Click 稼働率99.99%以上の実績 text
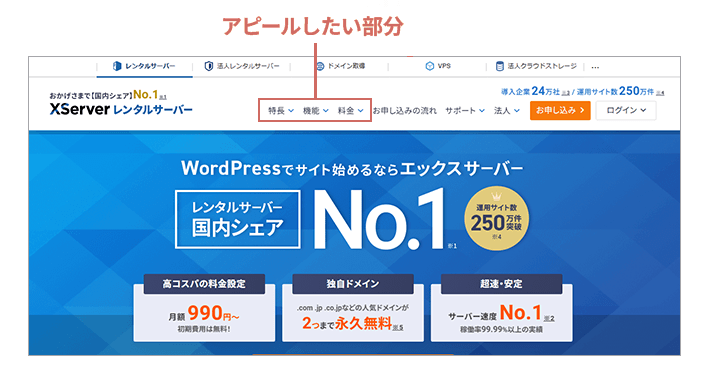Screen dimensions: 710x379 tap(501, 330)
